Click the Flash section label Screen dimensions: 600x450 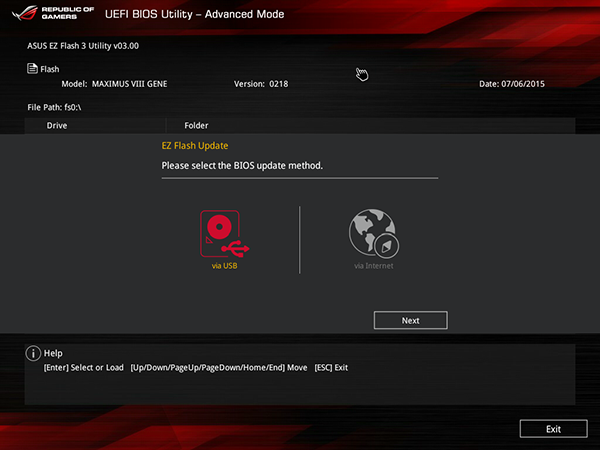pyautogui.click(x=50, y=69)
